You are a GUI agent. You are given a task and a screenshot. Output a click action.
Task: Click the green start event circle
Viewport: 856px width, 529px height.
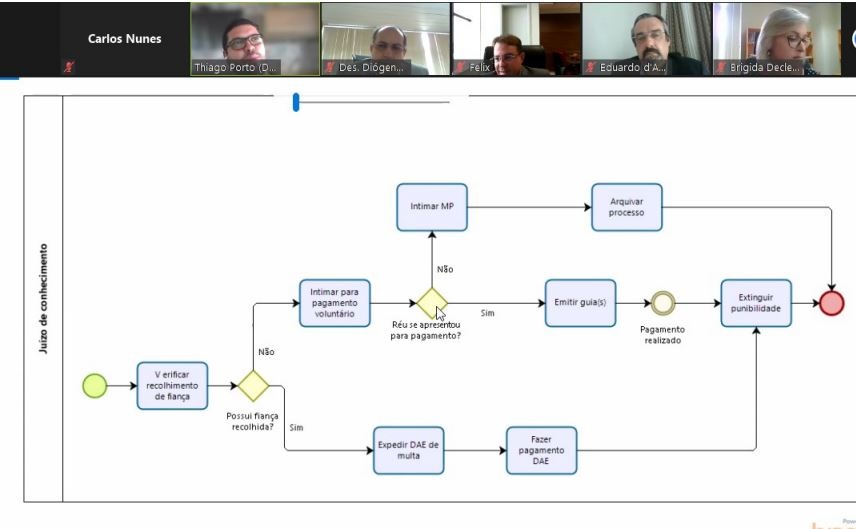[x=94, y=385]
